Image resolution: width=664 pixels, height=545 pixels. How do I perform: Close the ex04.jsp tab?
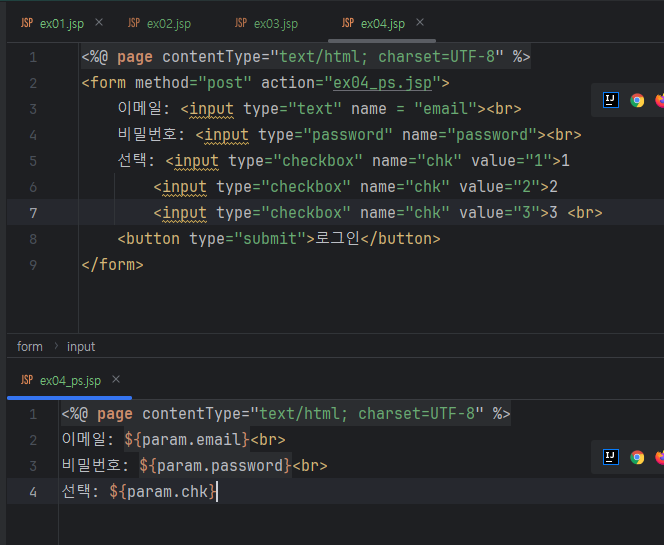(420, 22)
